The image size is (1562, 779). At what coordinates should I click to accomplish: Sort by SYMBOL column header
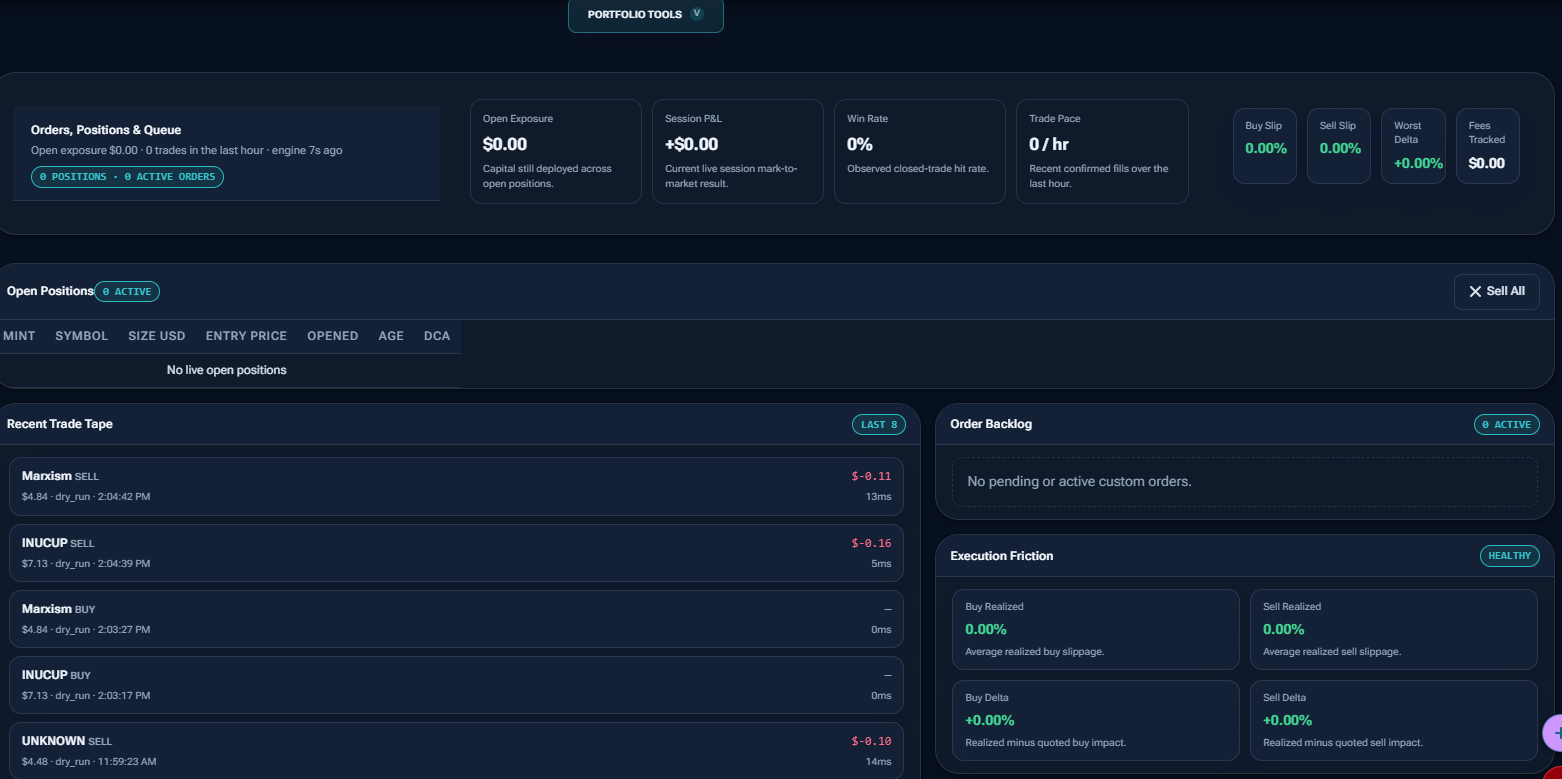click(x=82, y=336)
